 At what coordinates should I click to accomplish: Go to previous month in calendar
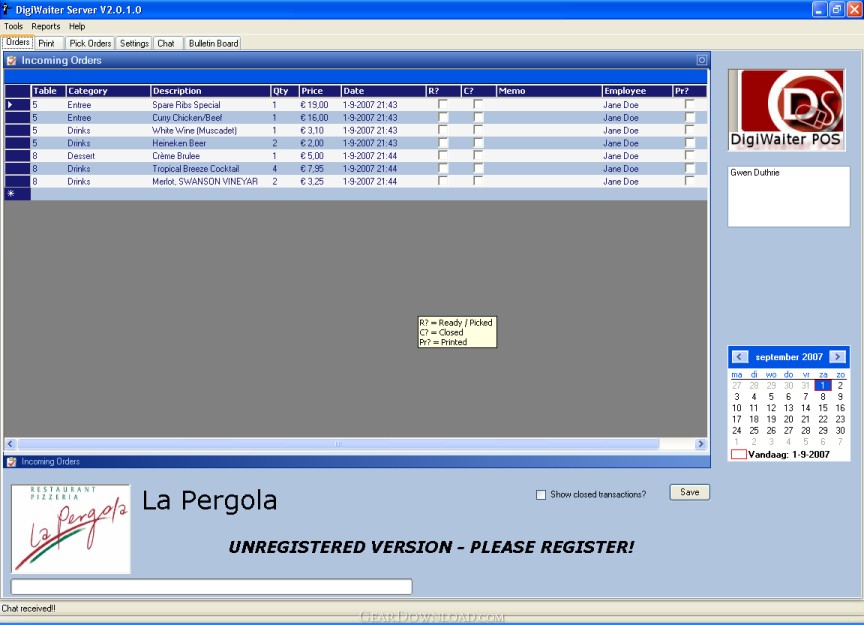pyautogui.click(x=739, y=357)
